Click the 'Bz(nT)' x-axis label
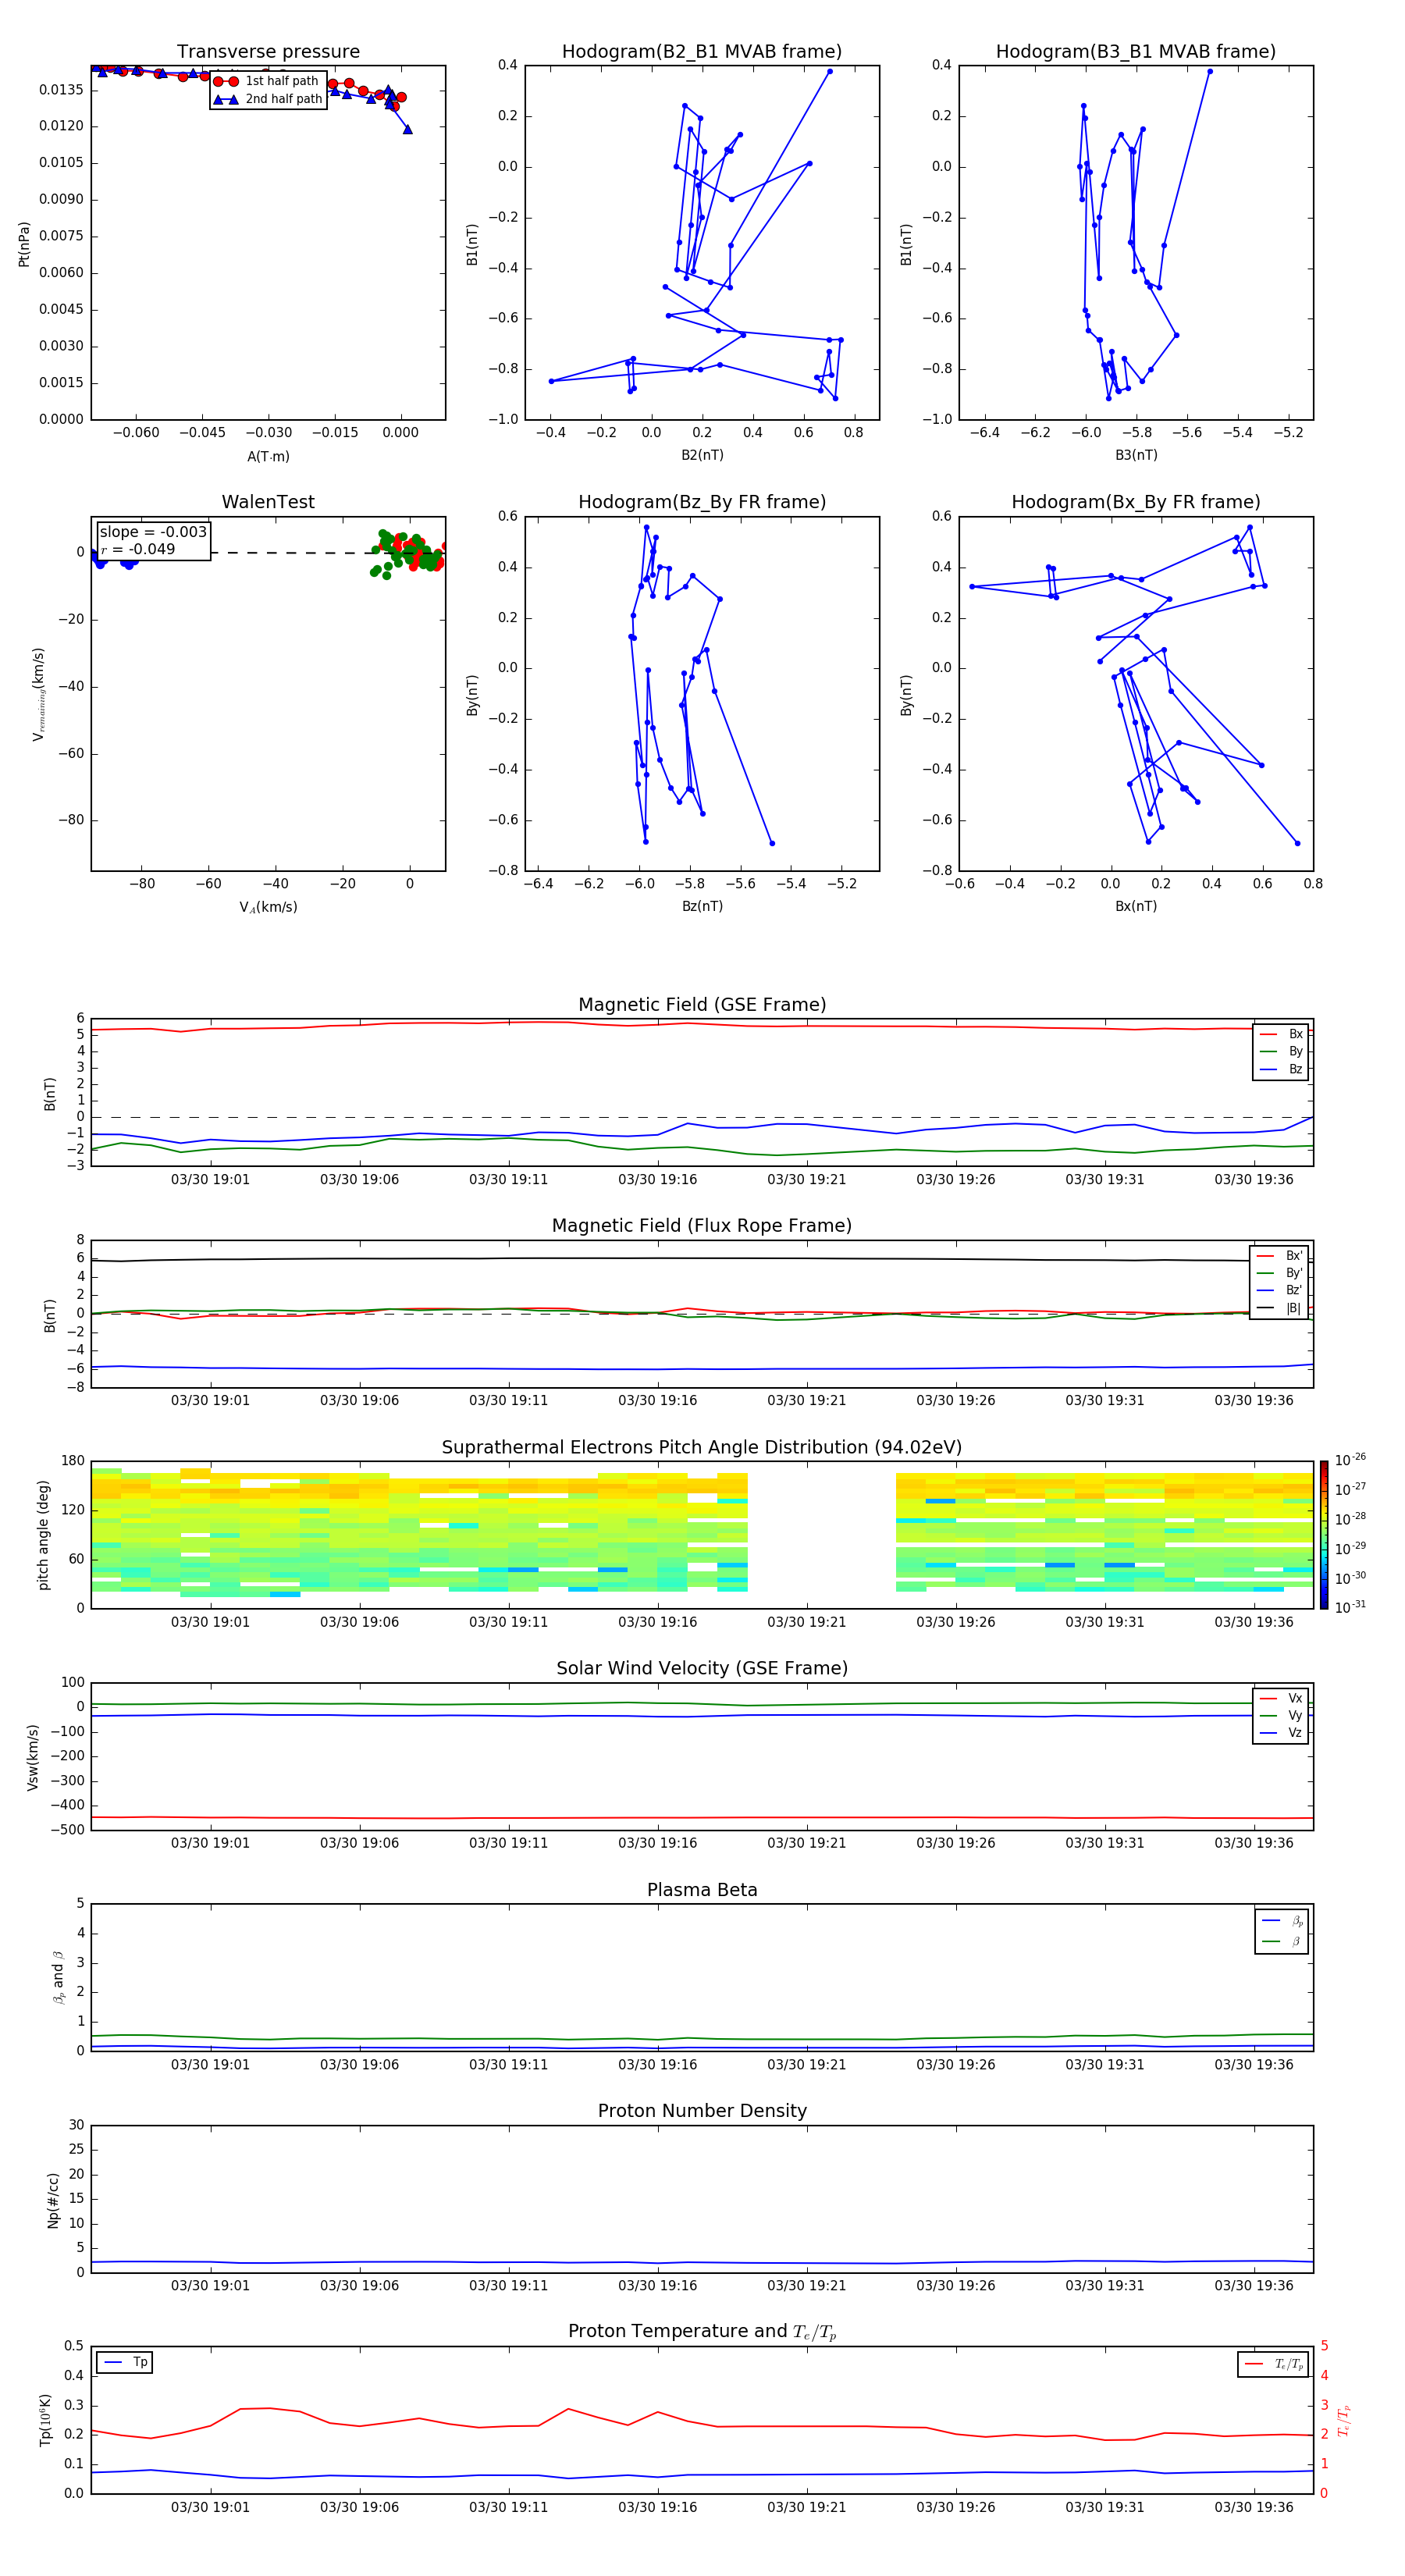 702,906
